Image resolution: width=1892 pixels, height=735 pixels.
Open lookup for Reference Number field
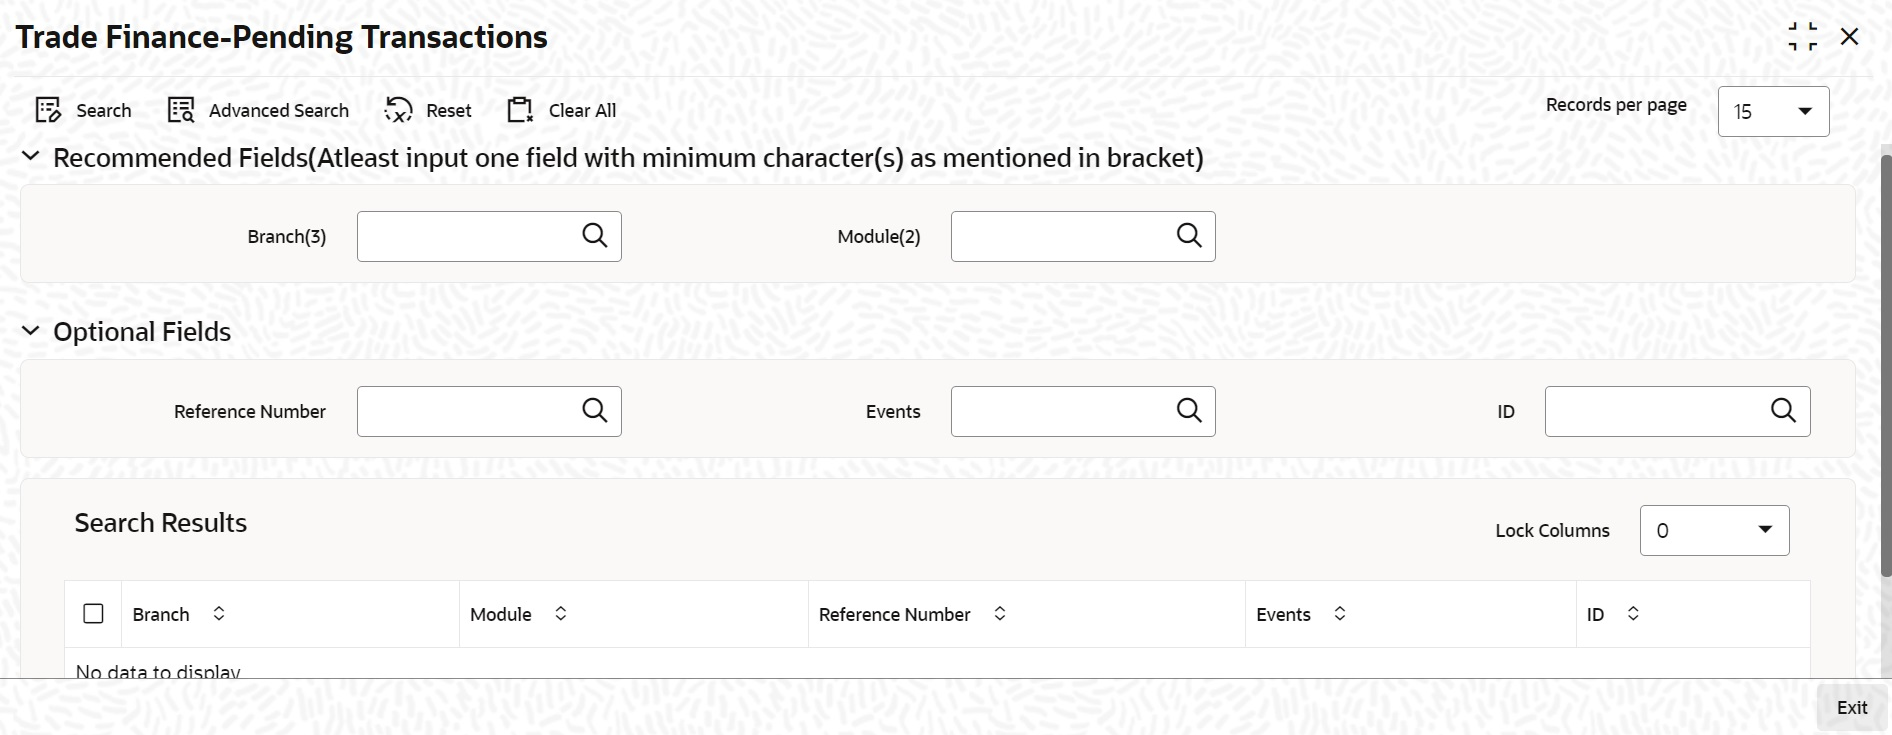click(x=595, y=410)
